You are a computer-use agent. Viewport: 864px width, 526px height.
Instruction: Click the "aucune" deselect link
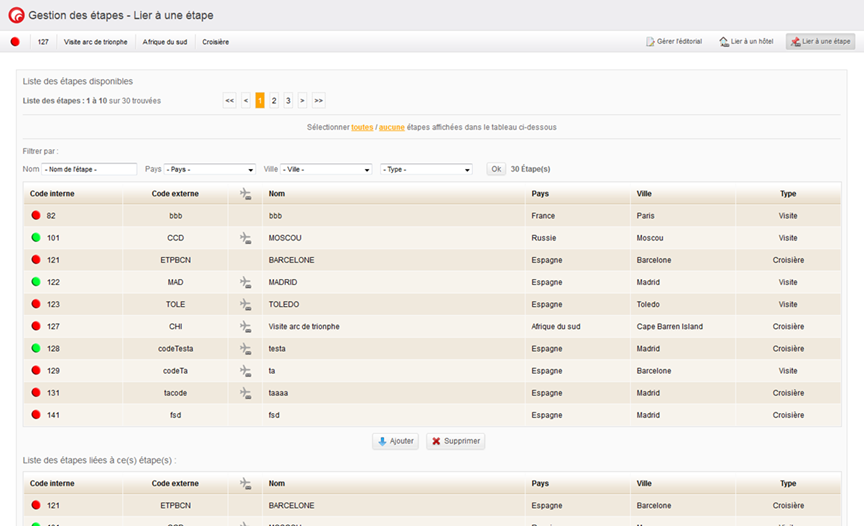pos(391,128)
